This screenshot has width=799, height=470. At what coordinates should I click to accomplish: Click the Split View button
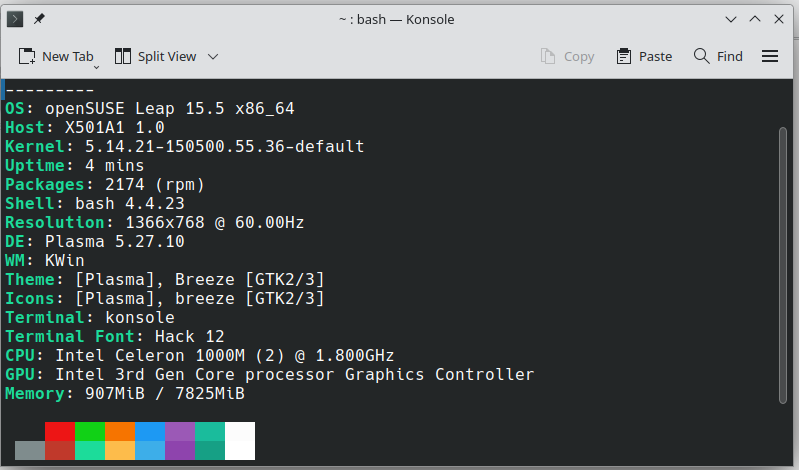[x=155, y=56]
